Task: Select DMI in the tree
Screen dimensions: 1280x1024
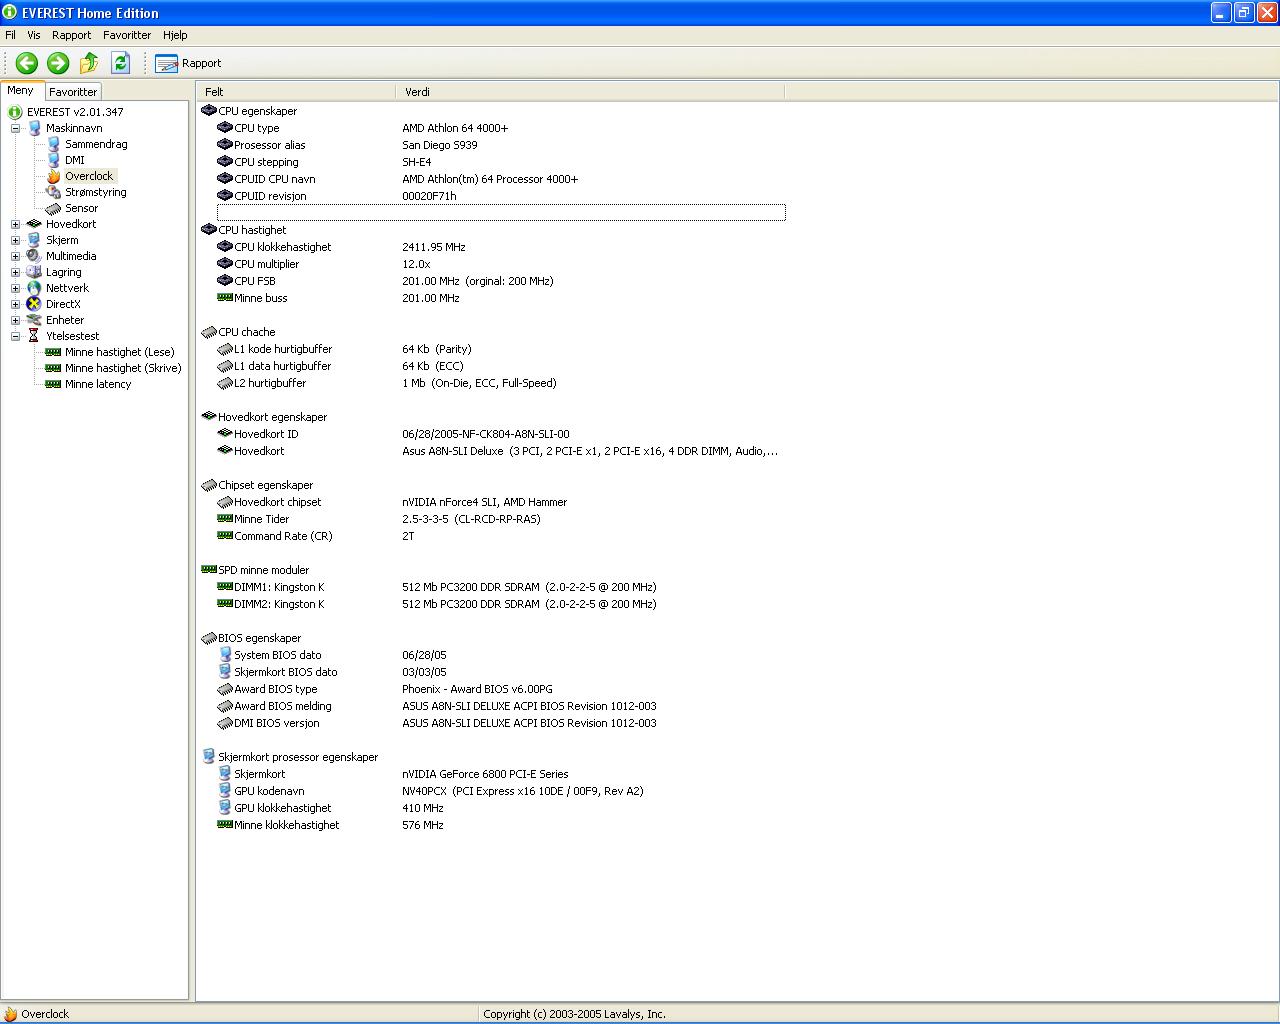Action: pyautogui.click(x=75, y=160)
